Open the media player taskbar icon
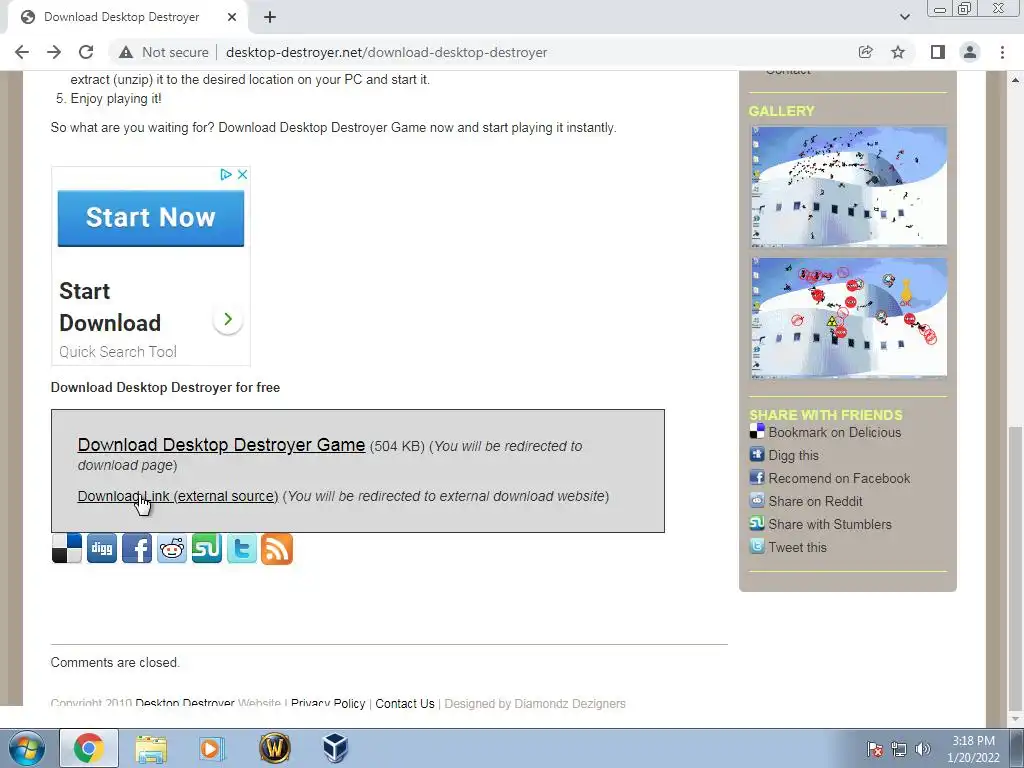Viewport: 1024px width, 768px height. pyautogui.click(x=211, y=748)
